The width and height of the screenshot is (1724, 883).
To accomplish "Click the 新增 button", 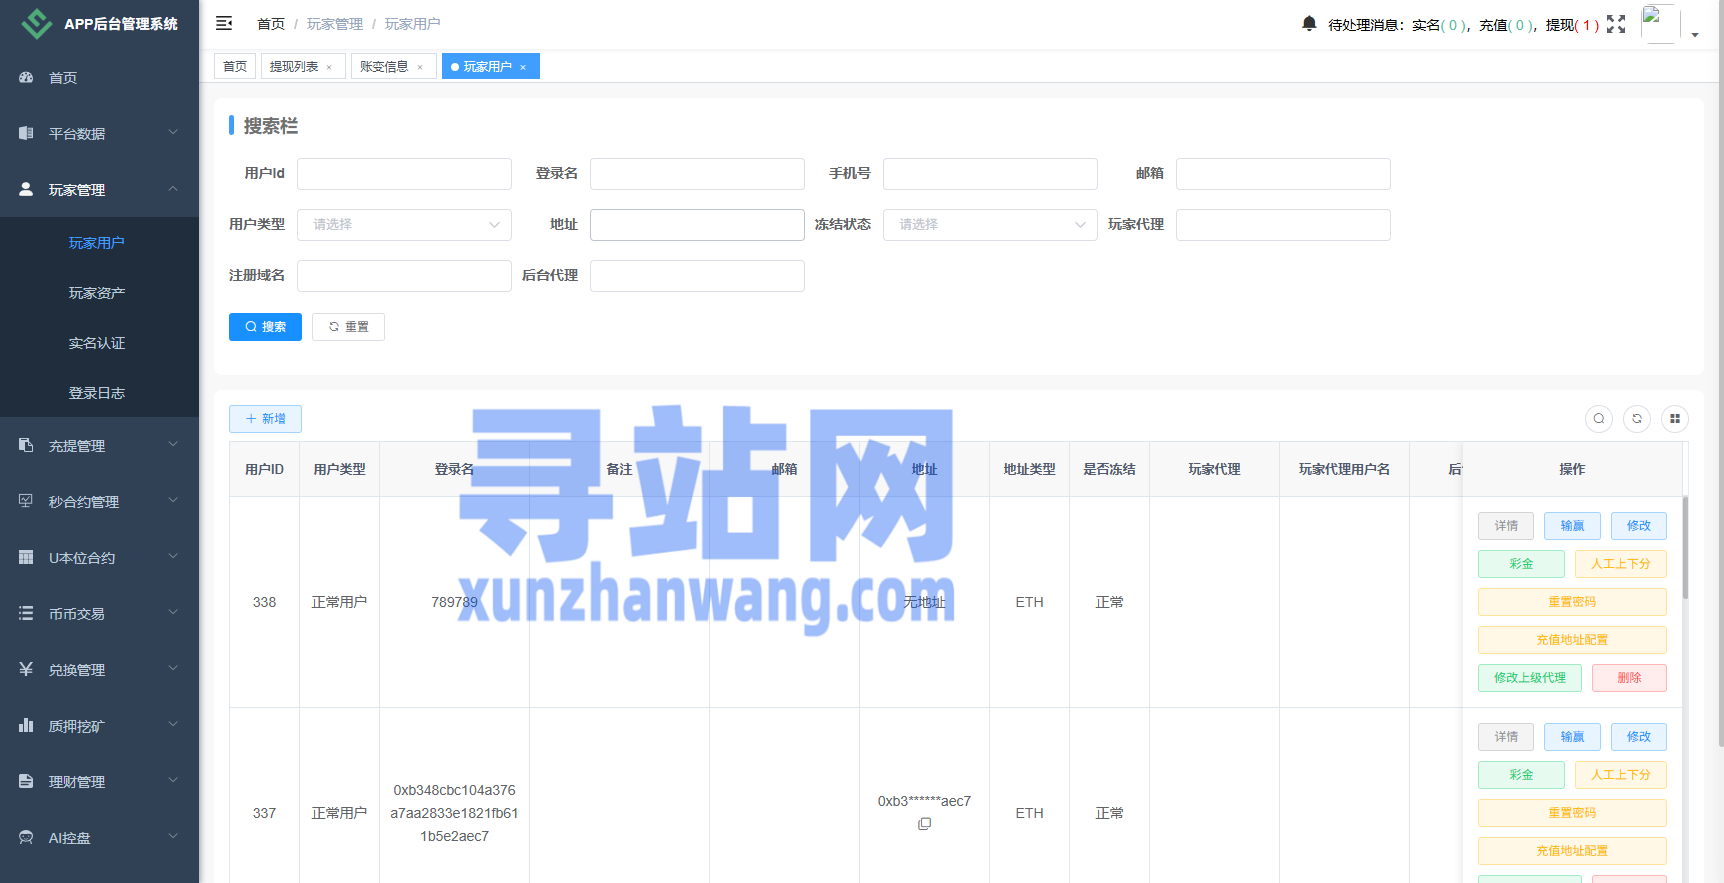I will [x=265, y=419].
